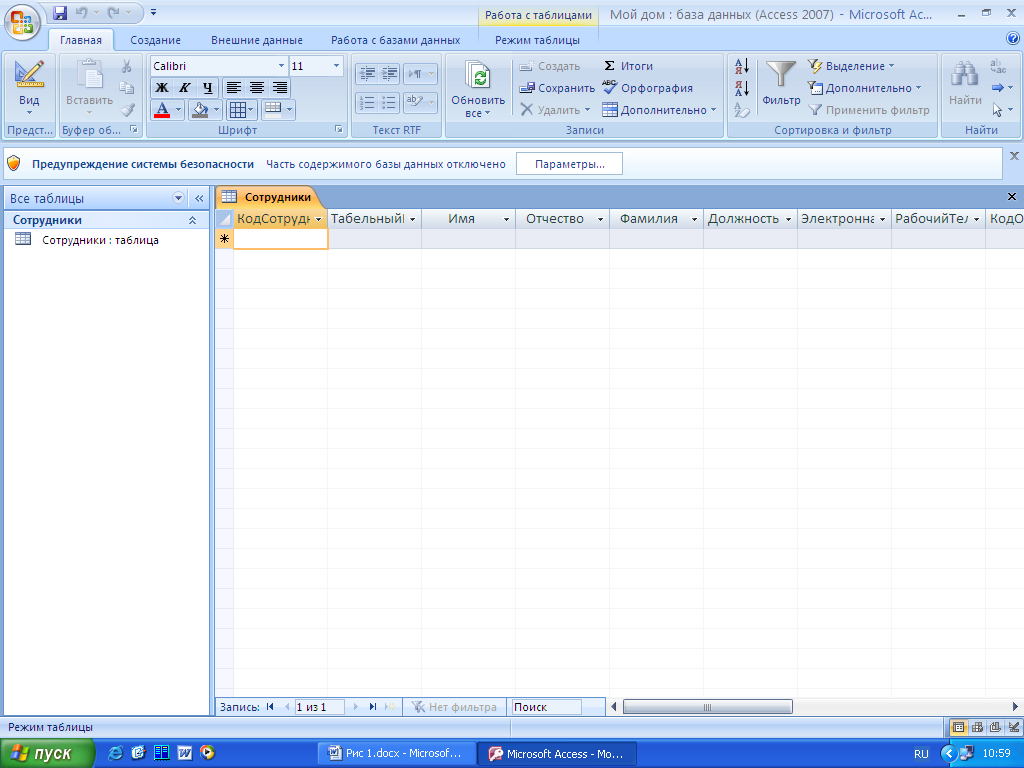Align text right
Screen dimensions: 1024x768
(280, 88)
